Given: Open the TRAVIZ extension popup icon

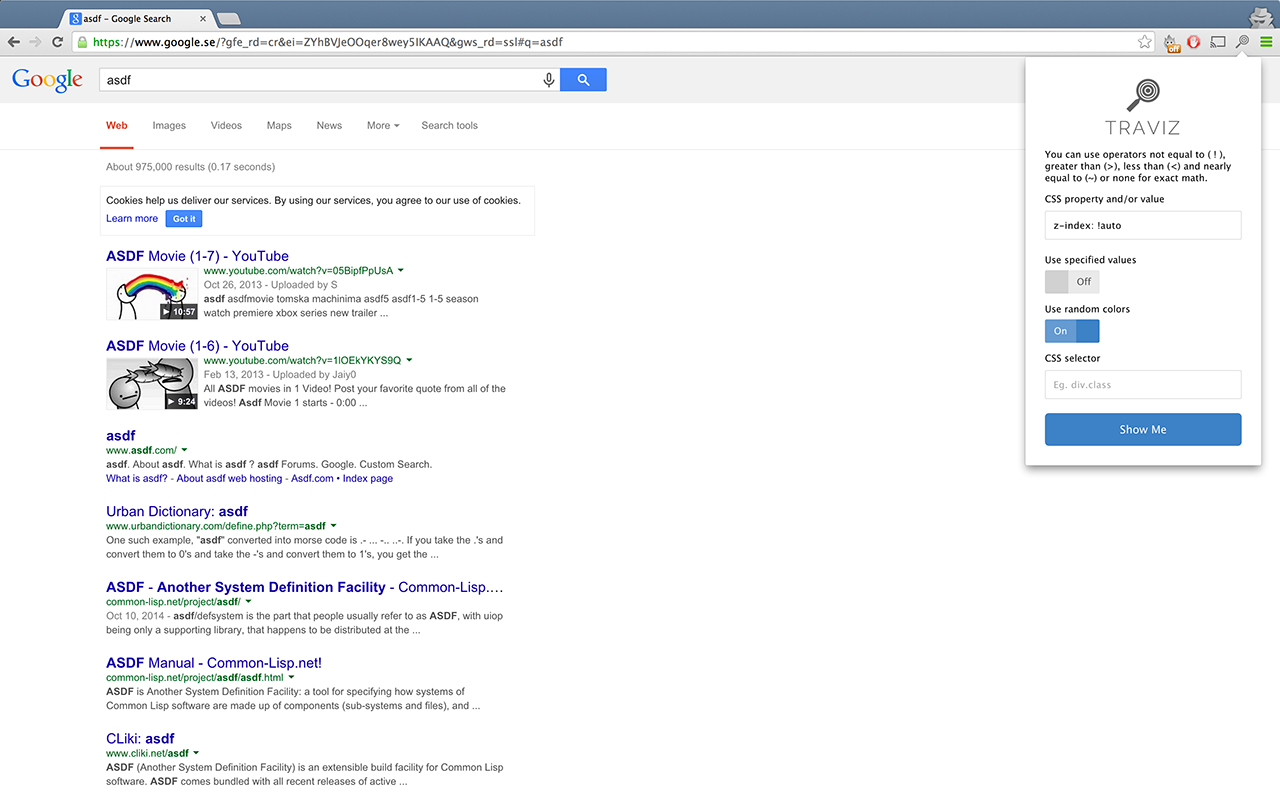Looking at the screenshot, I should coord(1242,42).
